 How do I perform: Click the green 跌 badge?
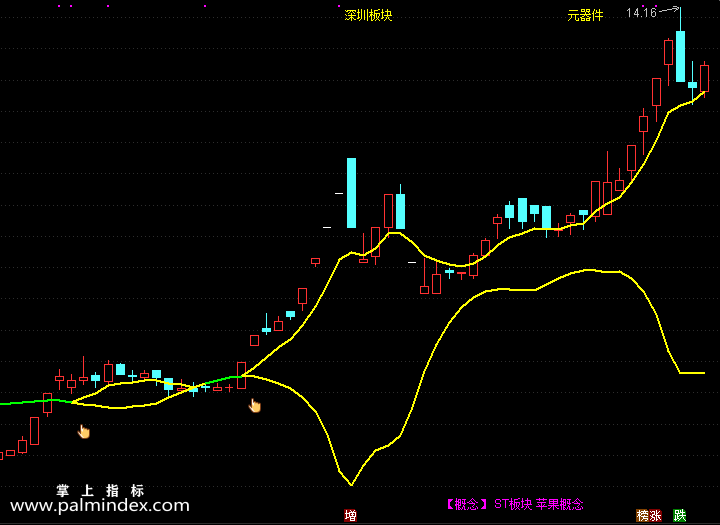pyautogui.click(x=680, y=515)
